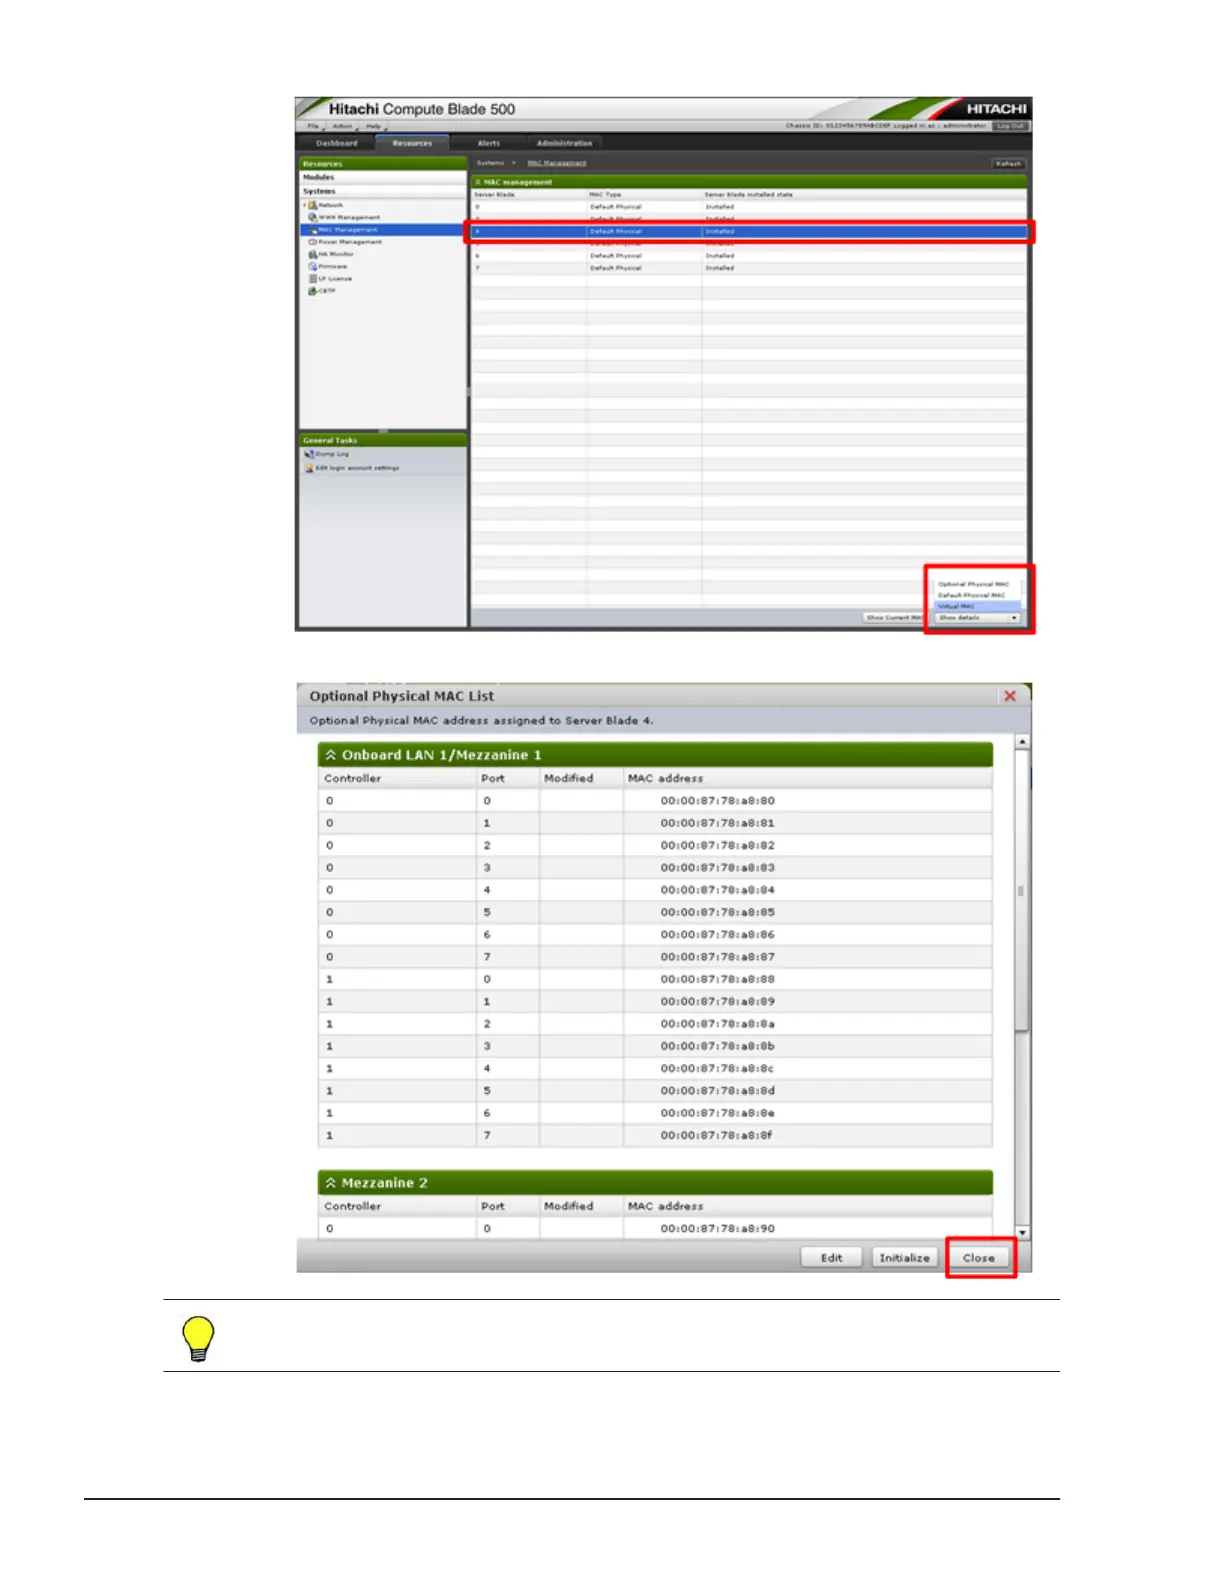Select Server Blade 7 row
The image size is (1224, 1584).
coord(749,268)
